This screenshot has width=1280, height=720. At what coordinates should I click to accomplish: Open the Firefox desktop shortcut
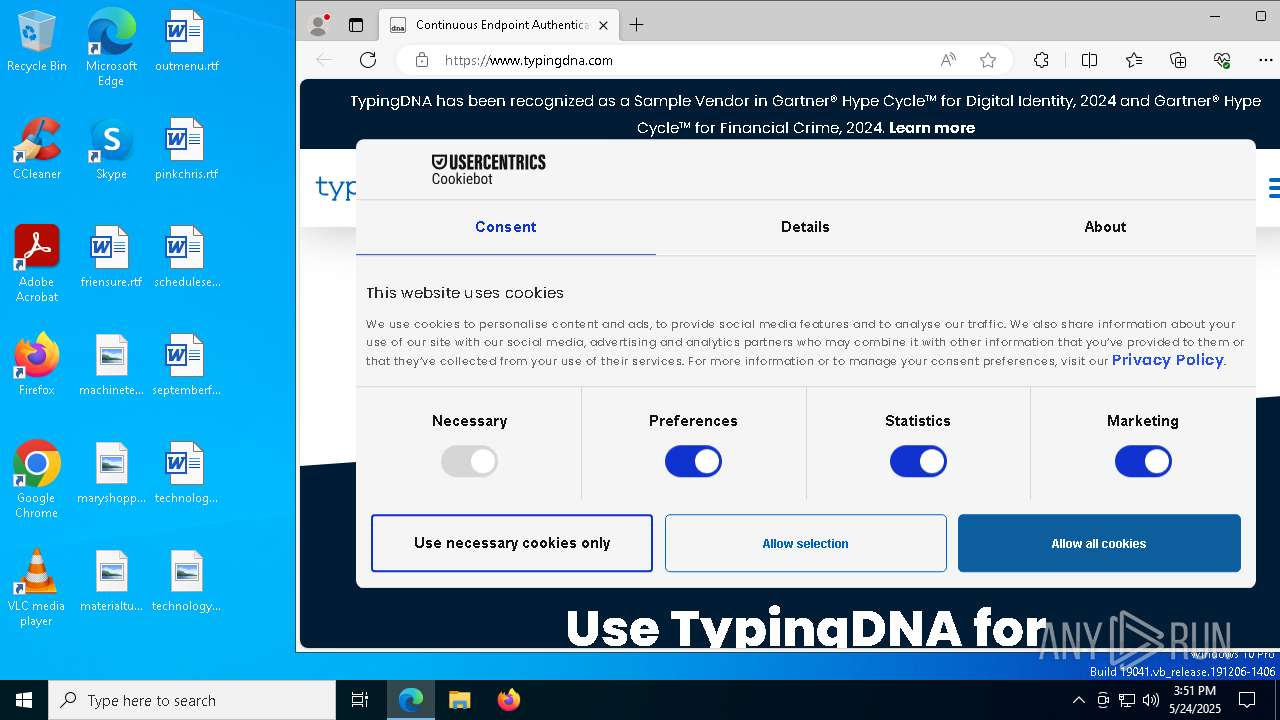click(37, 366)
